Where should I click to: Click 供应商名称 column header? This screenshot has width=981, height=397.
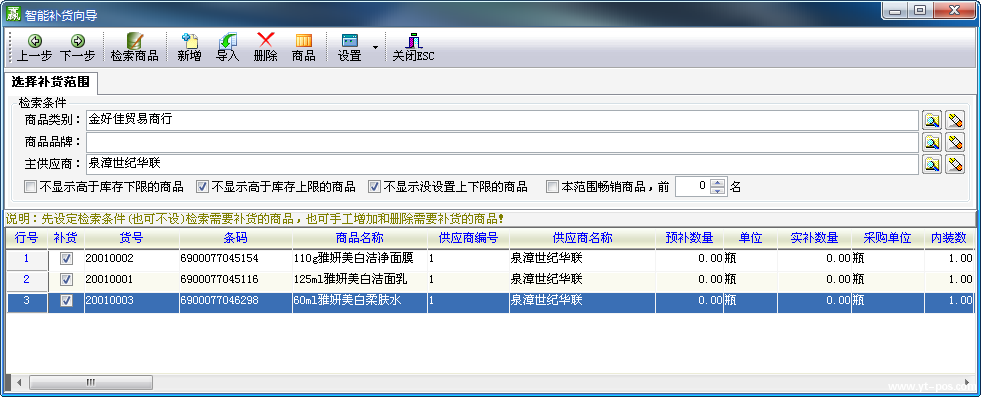[582, 238]
